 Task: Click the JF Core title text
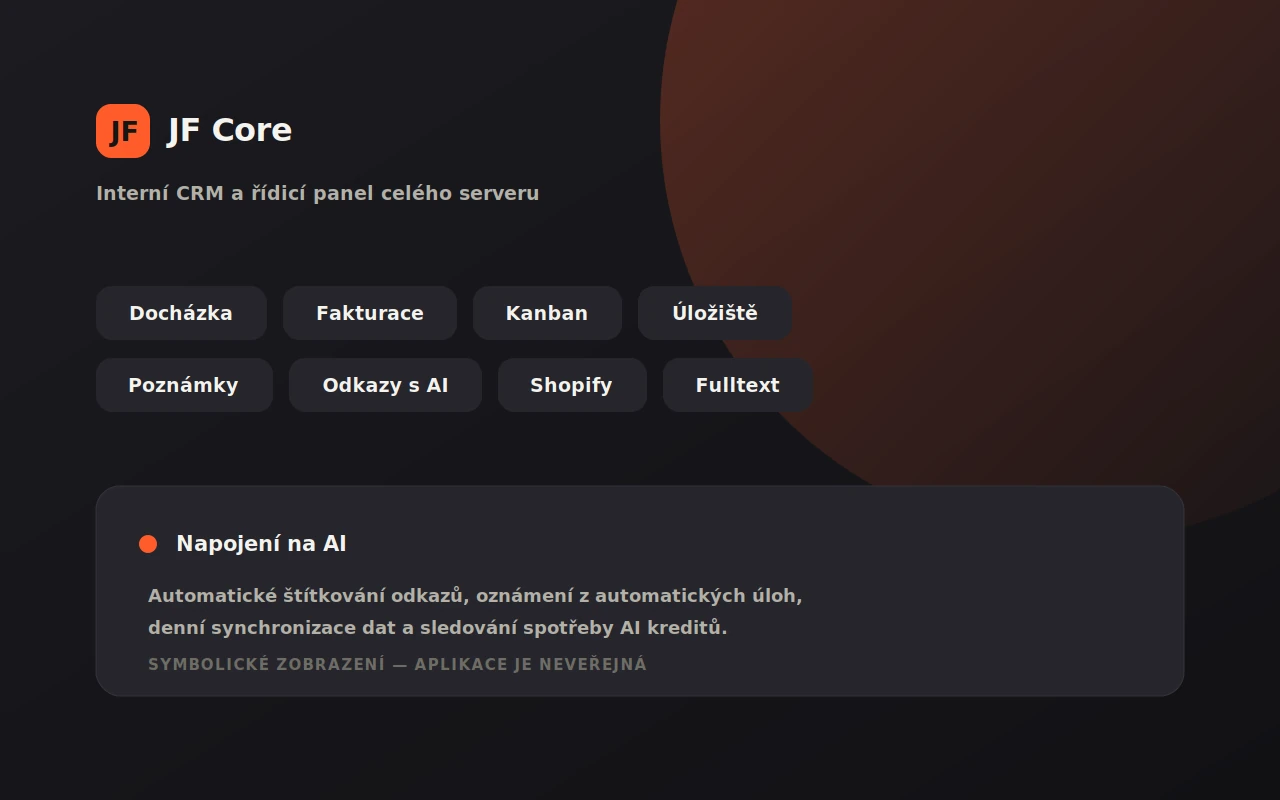[229, 130]
